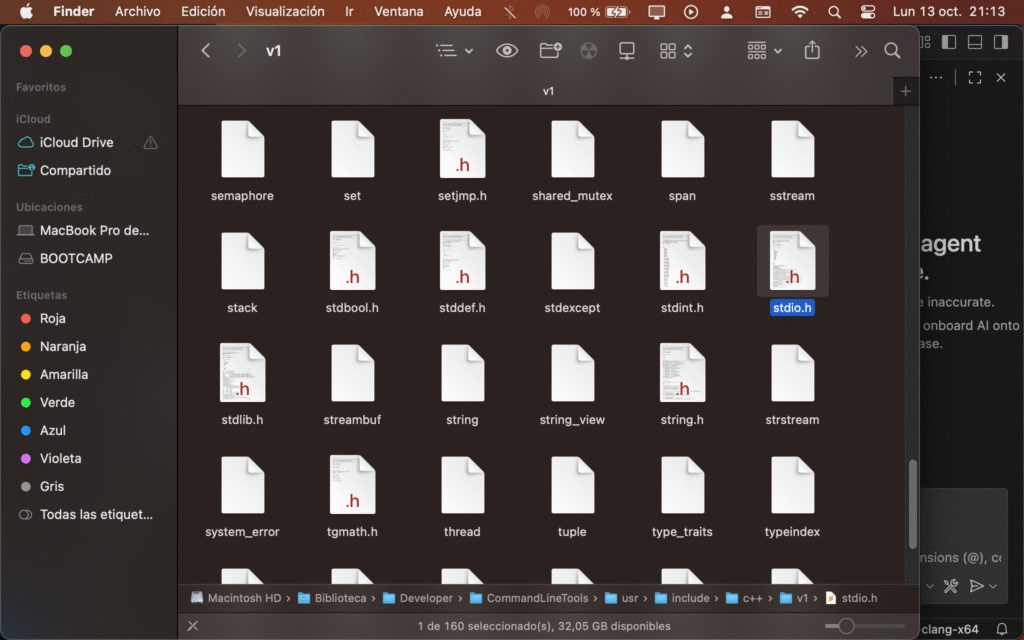
Task: Click the Quick Look eye icon
Action: click(x=507, y=51)
